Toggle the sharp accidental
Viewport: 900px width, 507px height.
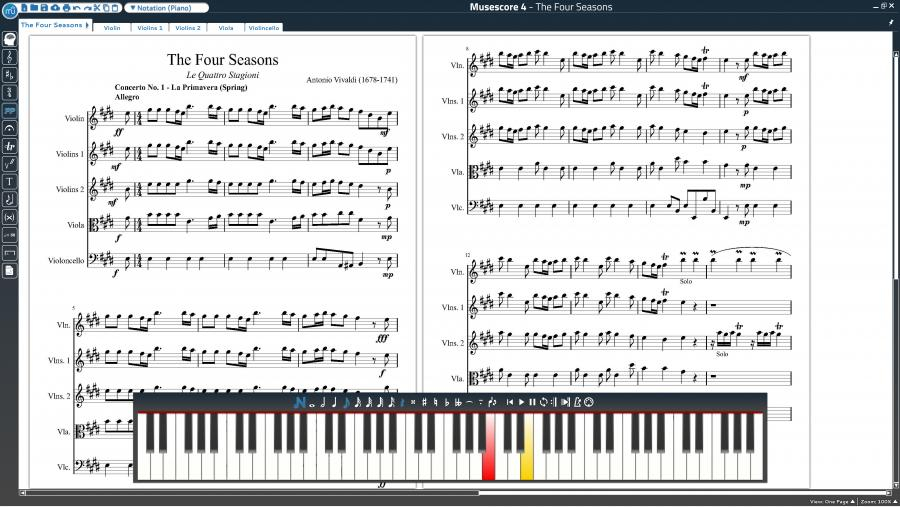pos(424,402)
